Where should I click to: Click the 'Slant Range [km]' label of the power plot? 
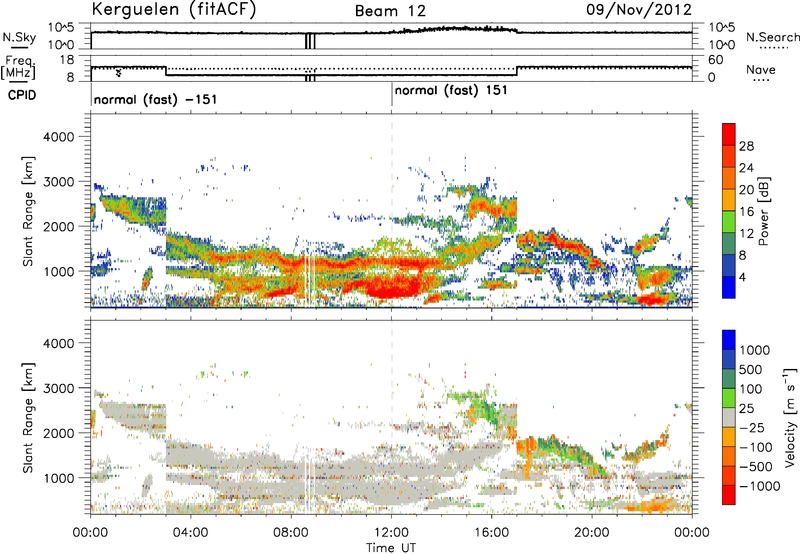click(29, 211)
